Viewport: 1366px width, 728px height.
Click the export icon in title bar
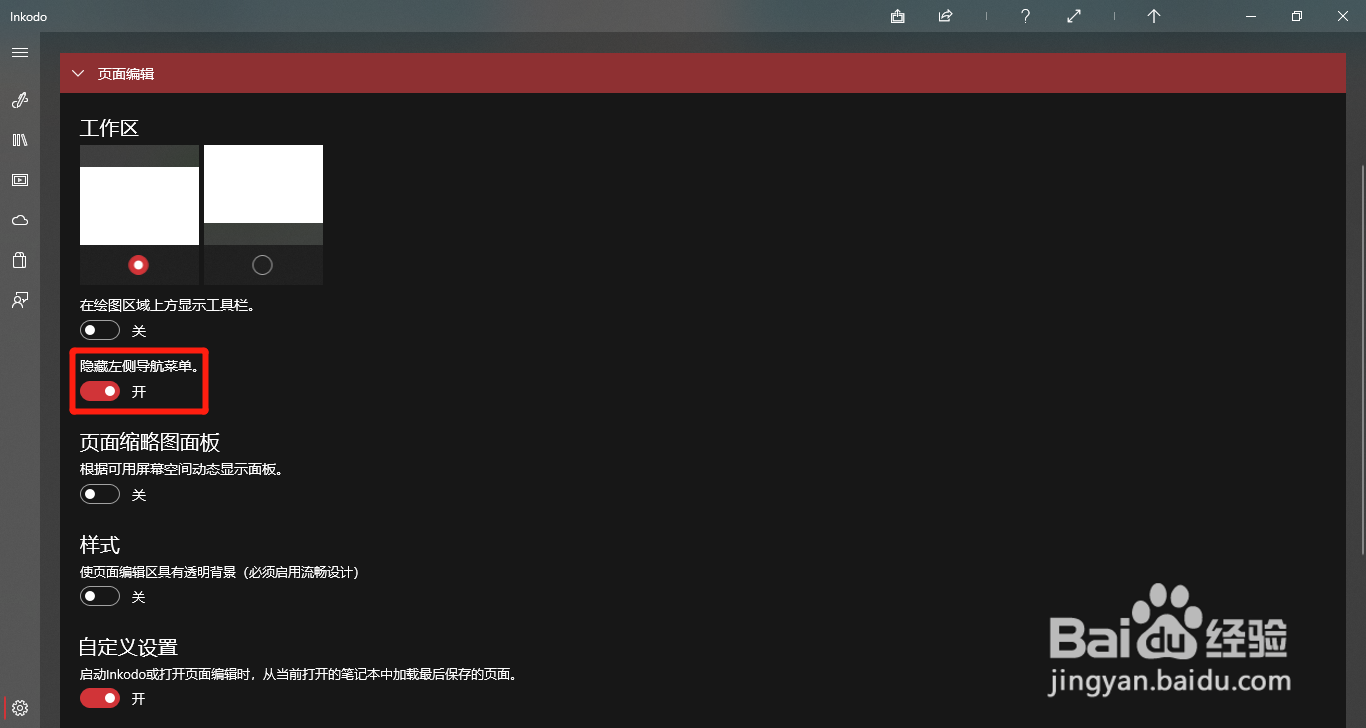[x=898, y=16]
